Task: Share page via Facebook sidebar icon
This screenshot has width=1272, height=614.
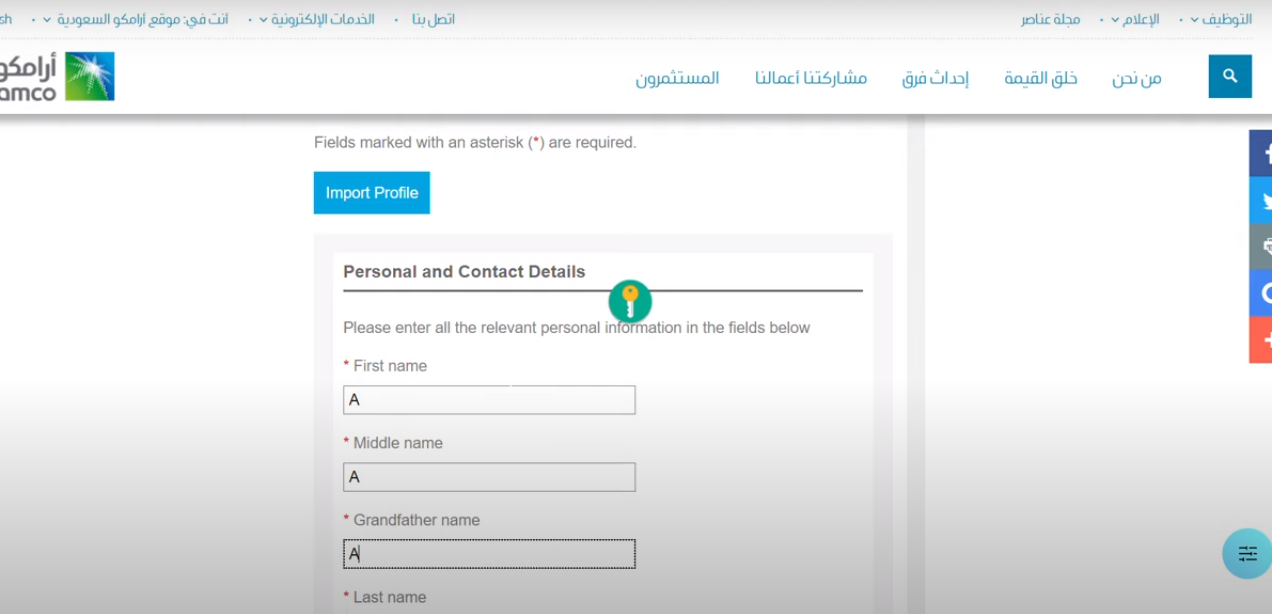Action: click(x=1261, y=154)
